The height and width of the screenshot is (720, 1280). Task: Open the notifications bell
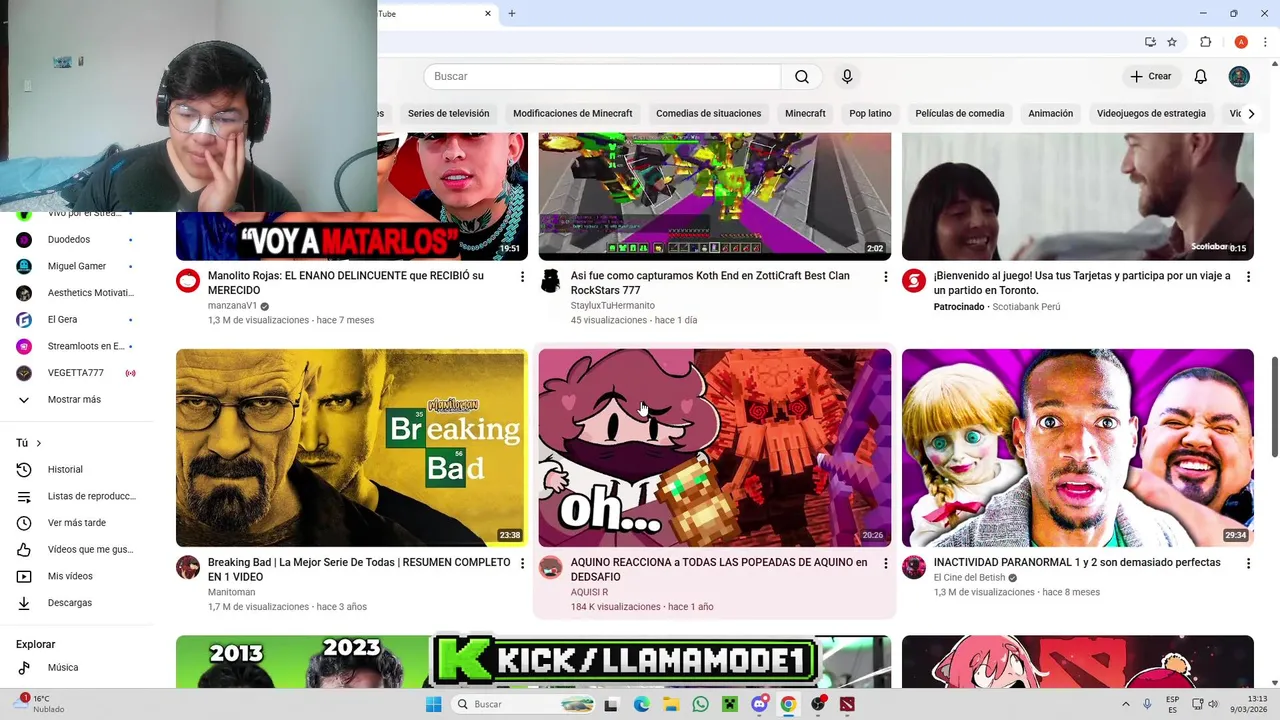[1200, 76]
